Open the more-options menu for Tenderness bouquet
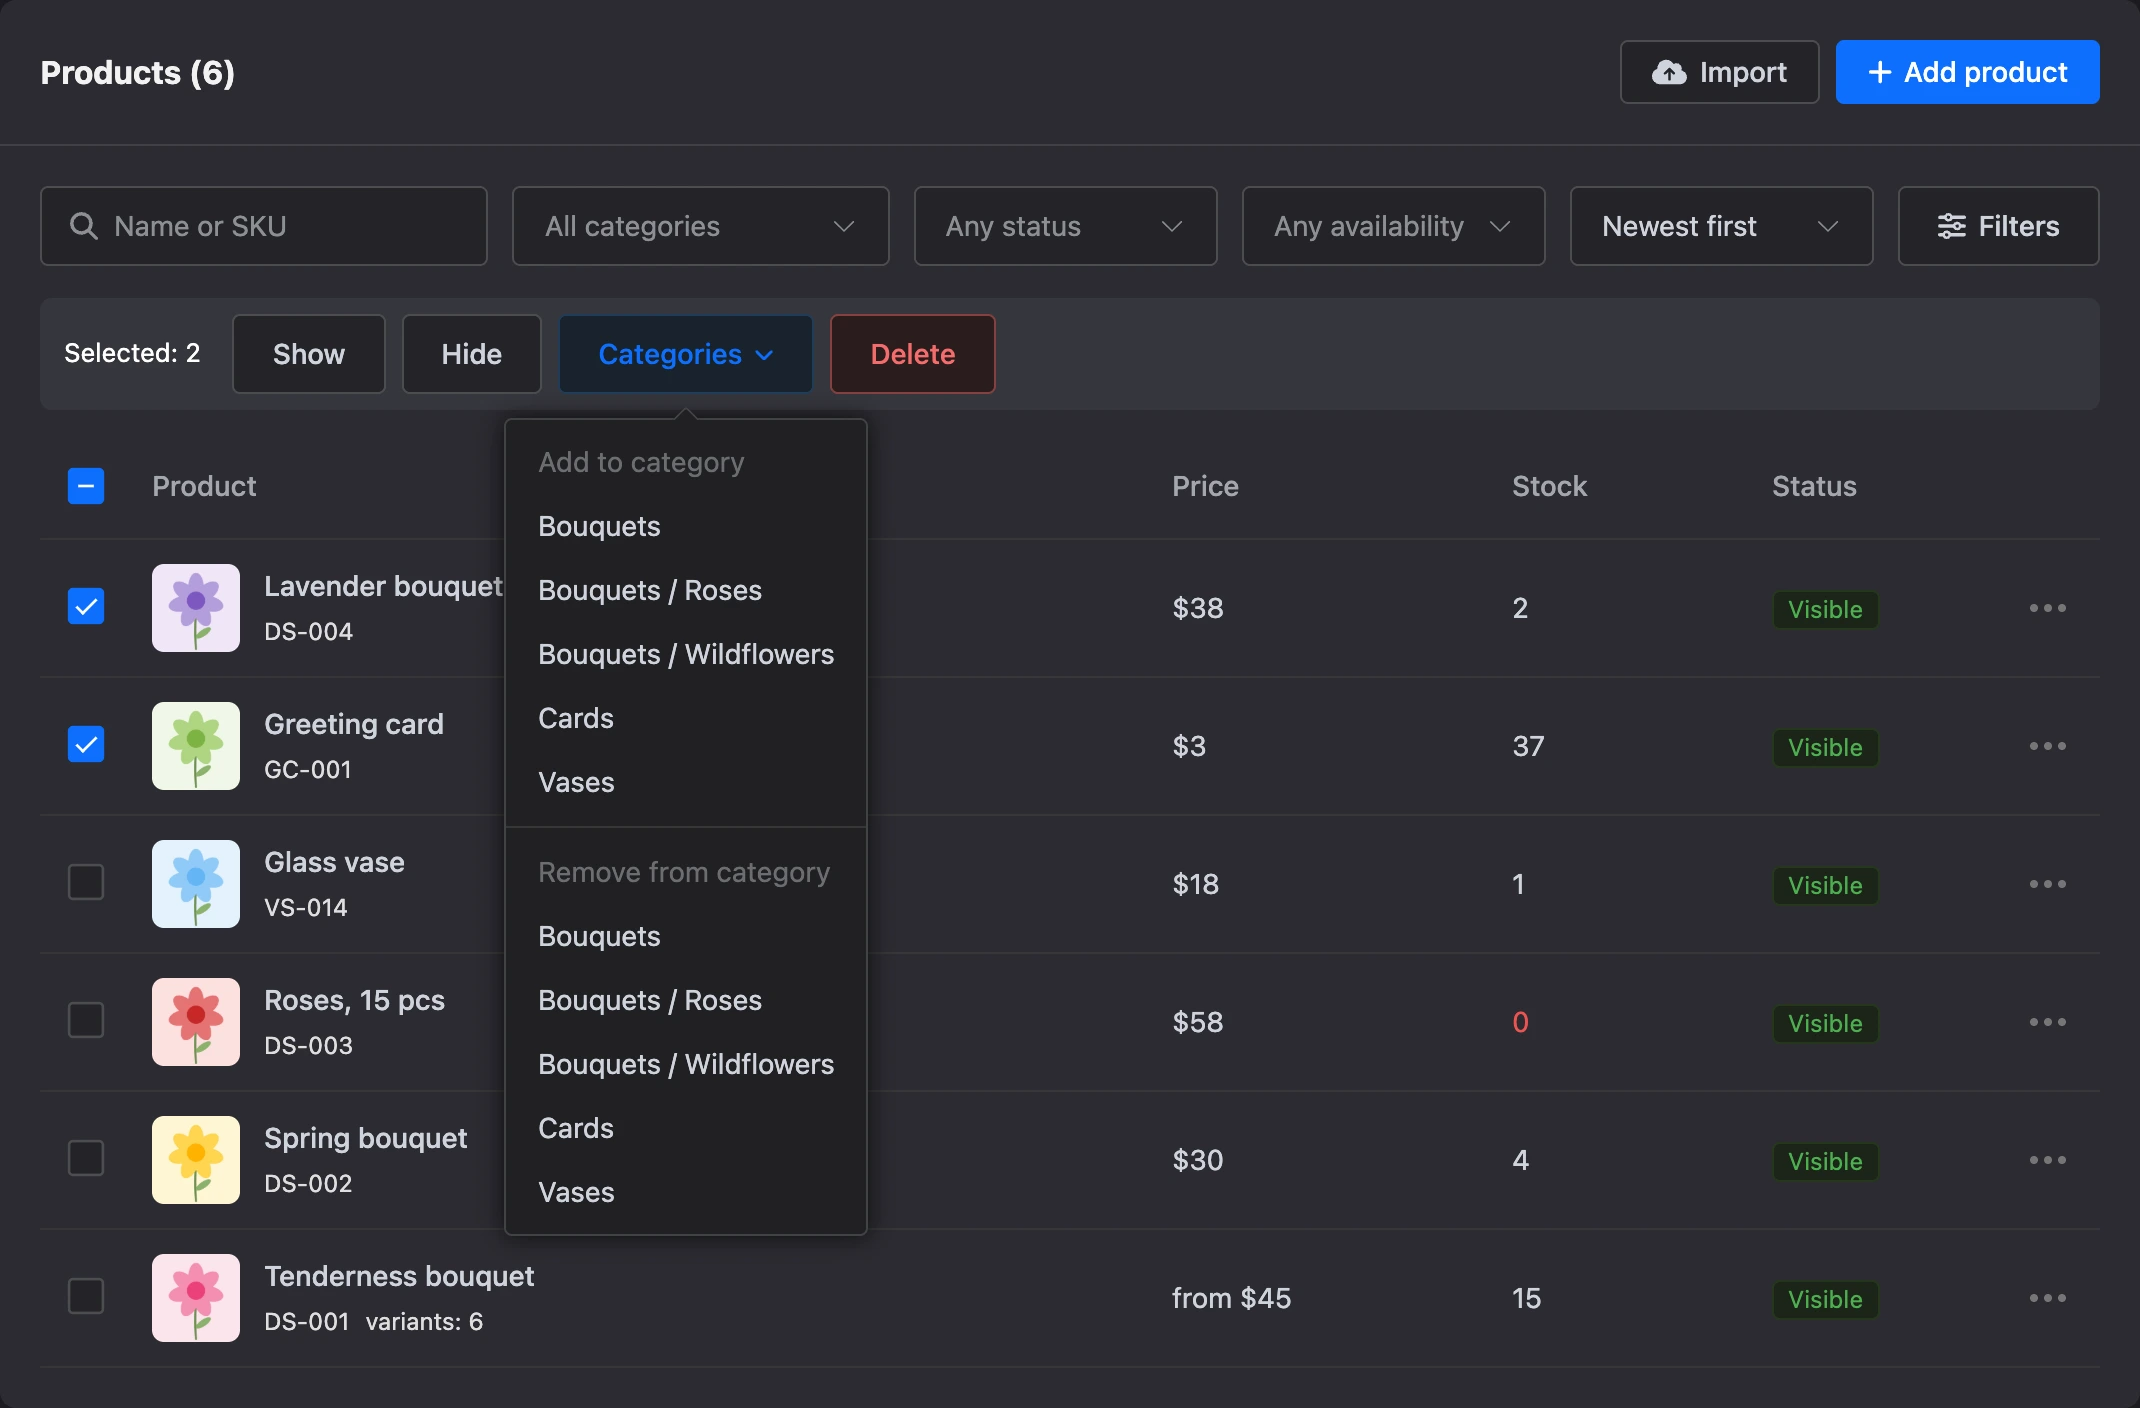The width and height of the screenshot is (2140, 1408). pyautogui.click(x=2047, y=1298)
